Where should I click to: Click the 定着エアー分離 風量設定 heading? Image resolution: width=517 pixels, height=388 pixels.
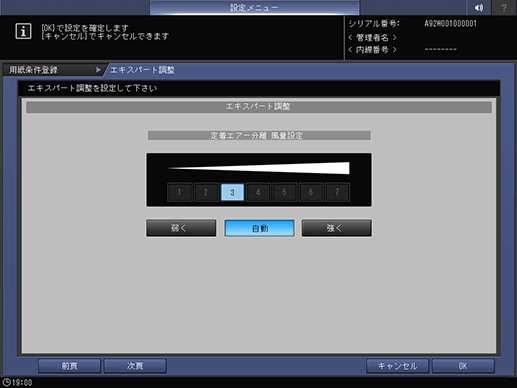pyautogui.click(x=259, y=135)
